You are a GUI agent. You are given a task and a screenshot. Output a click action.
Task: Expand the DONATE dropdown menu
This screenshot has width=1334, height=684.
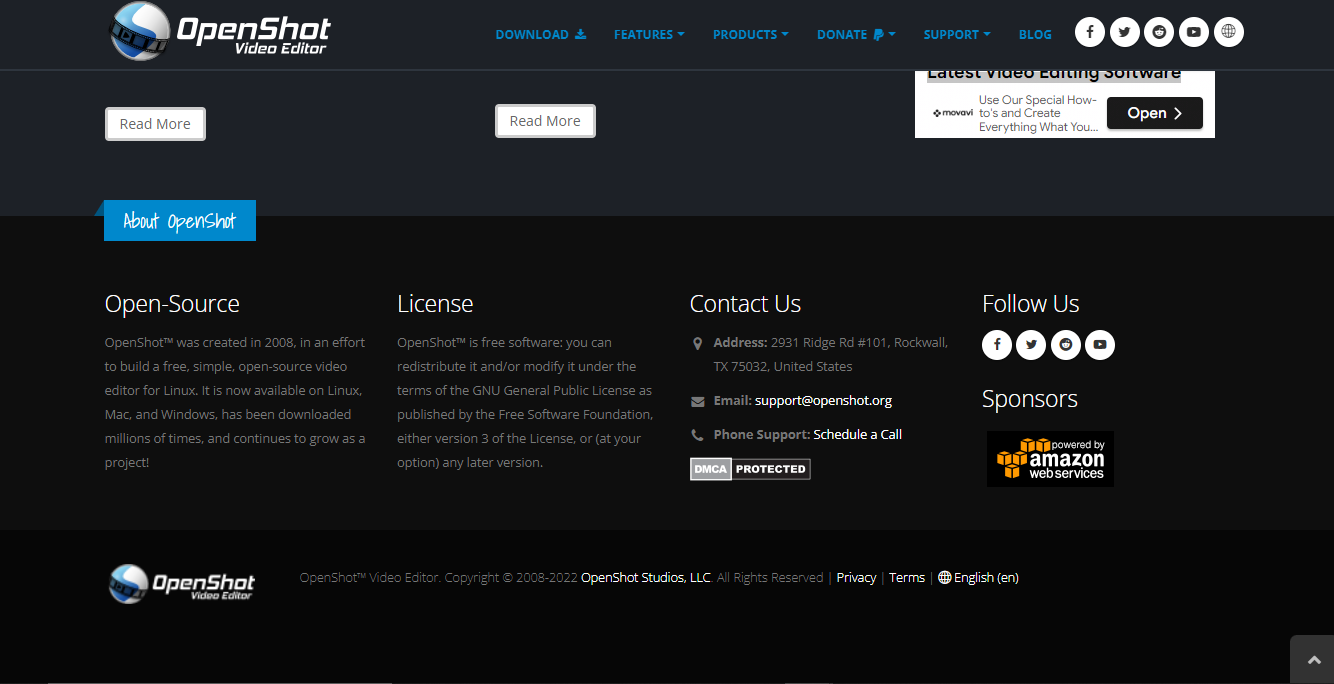point(856,34)
